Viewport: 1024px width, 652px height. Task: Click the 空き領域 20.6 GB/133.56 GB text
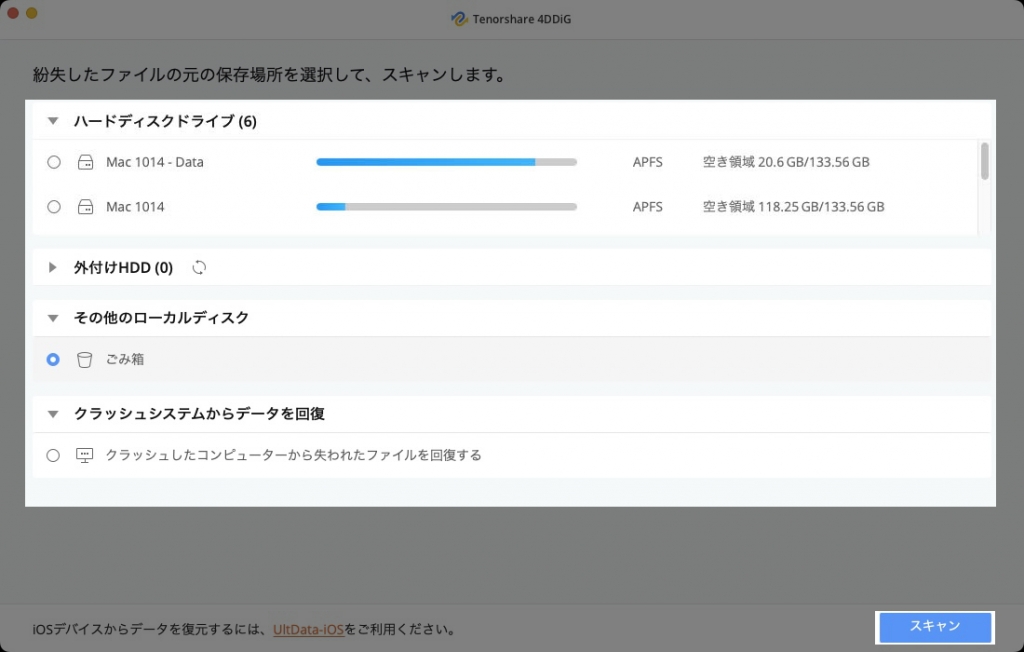[786, 161]
